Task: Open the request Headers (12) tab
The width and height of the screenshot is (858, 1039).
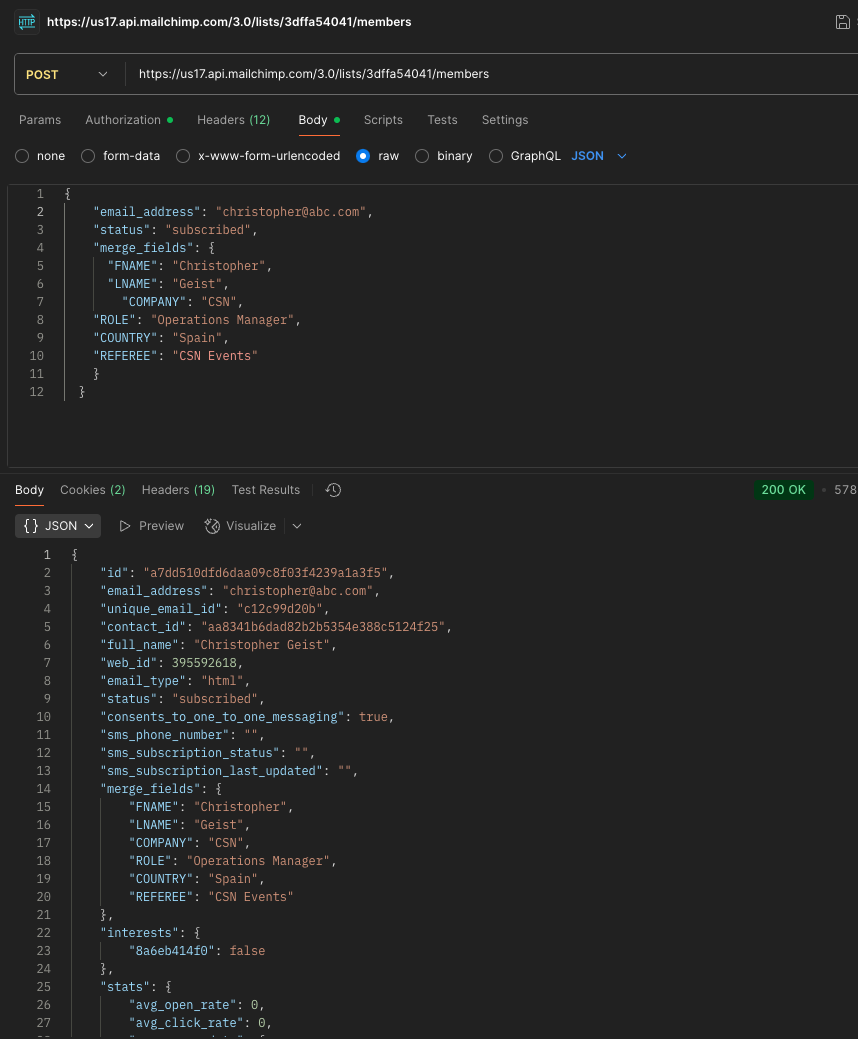Action: coord(233,120)
